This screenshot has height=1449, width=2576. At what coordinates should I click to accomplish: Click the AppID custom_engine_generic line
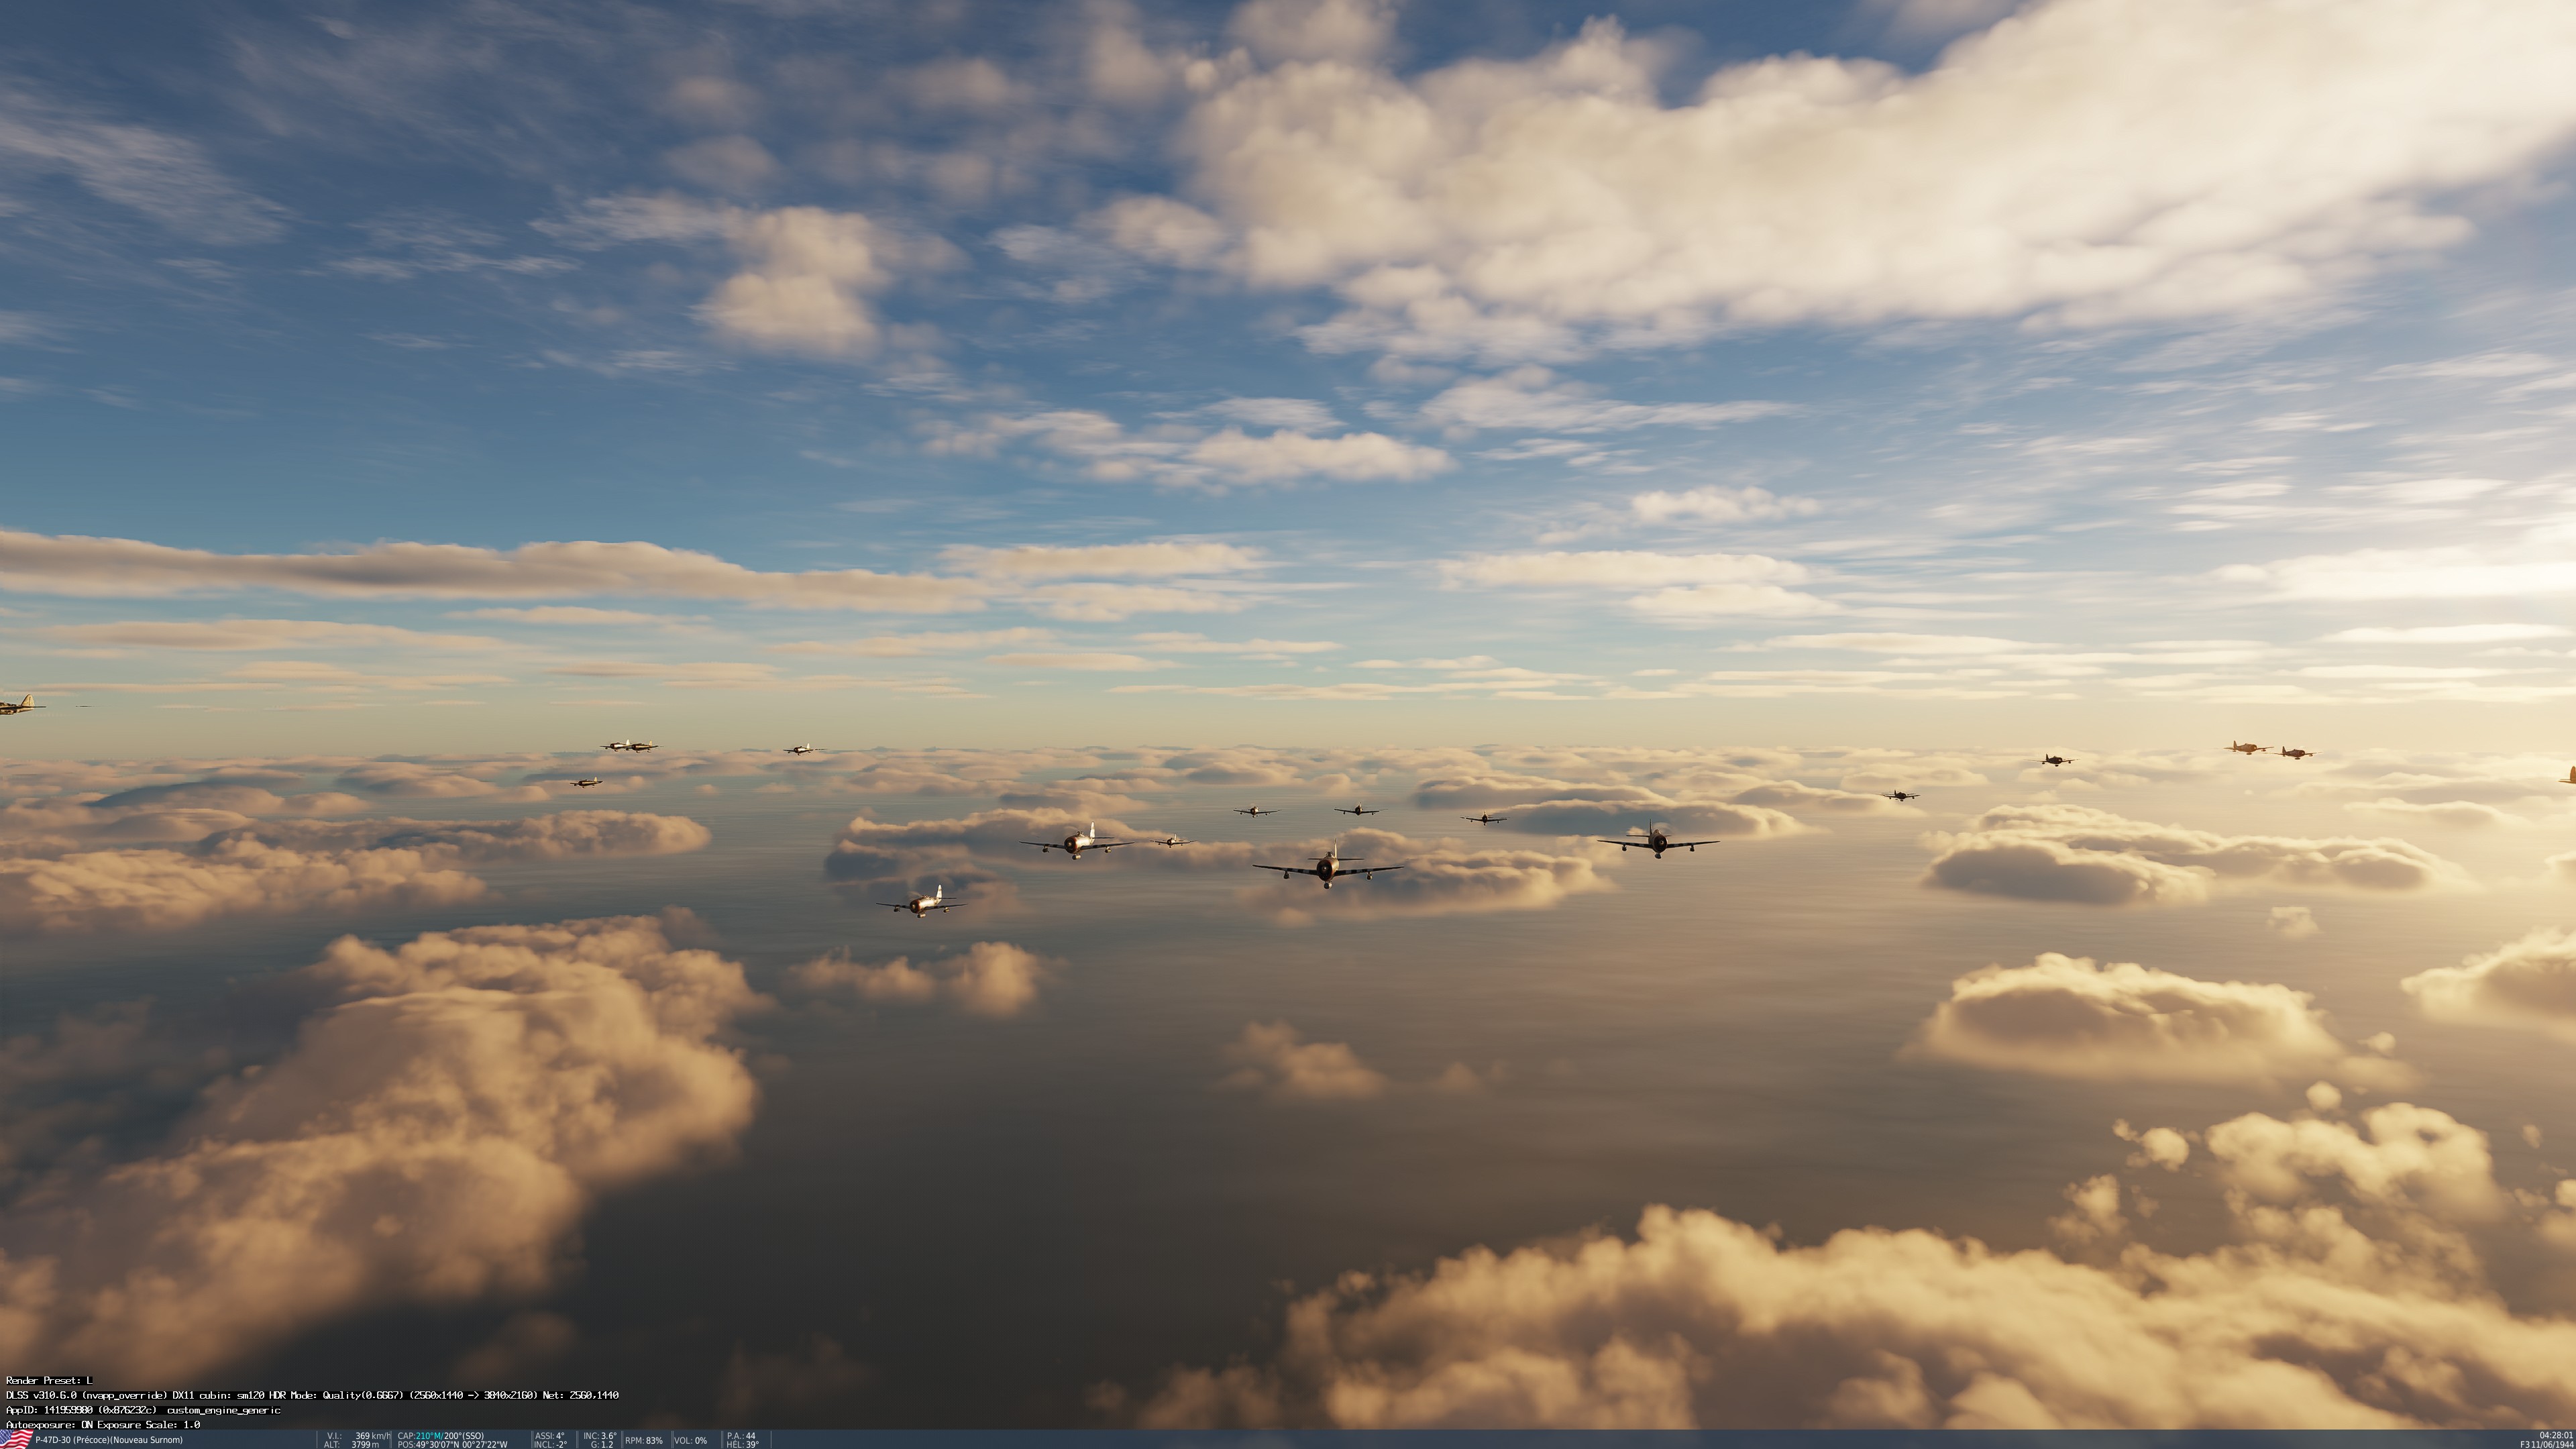click(142, 1410)
